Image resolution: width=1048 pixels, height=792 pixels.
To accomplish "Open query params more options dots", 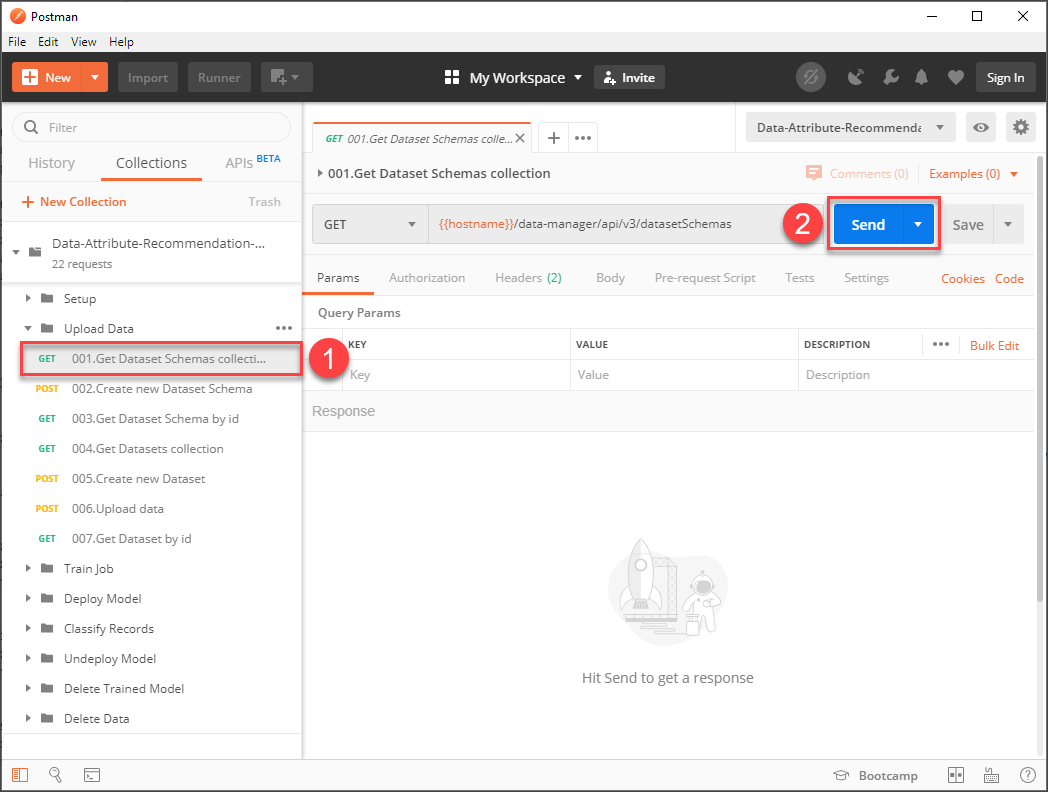I will coord(941,344).
